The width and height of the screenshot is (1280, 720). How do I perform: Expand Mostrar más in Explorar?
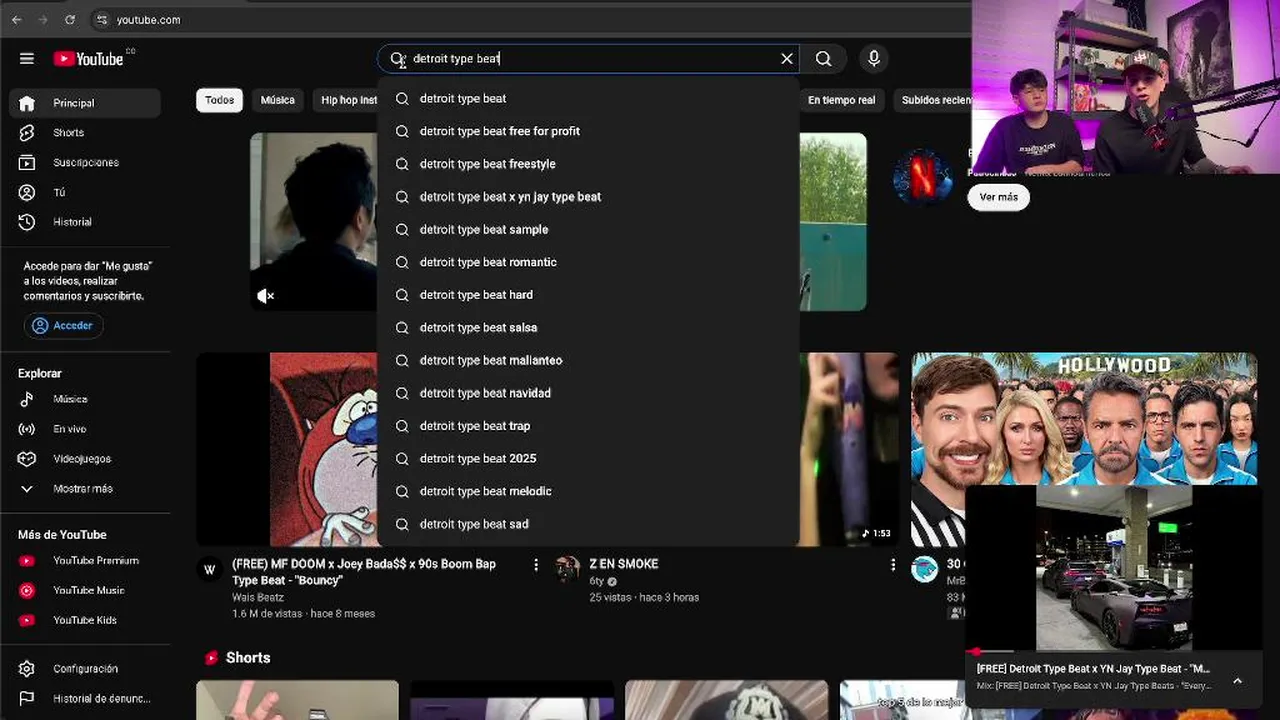(x=85, y=489)
